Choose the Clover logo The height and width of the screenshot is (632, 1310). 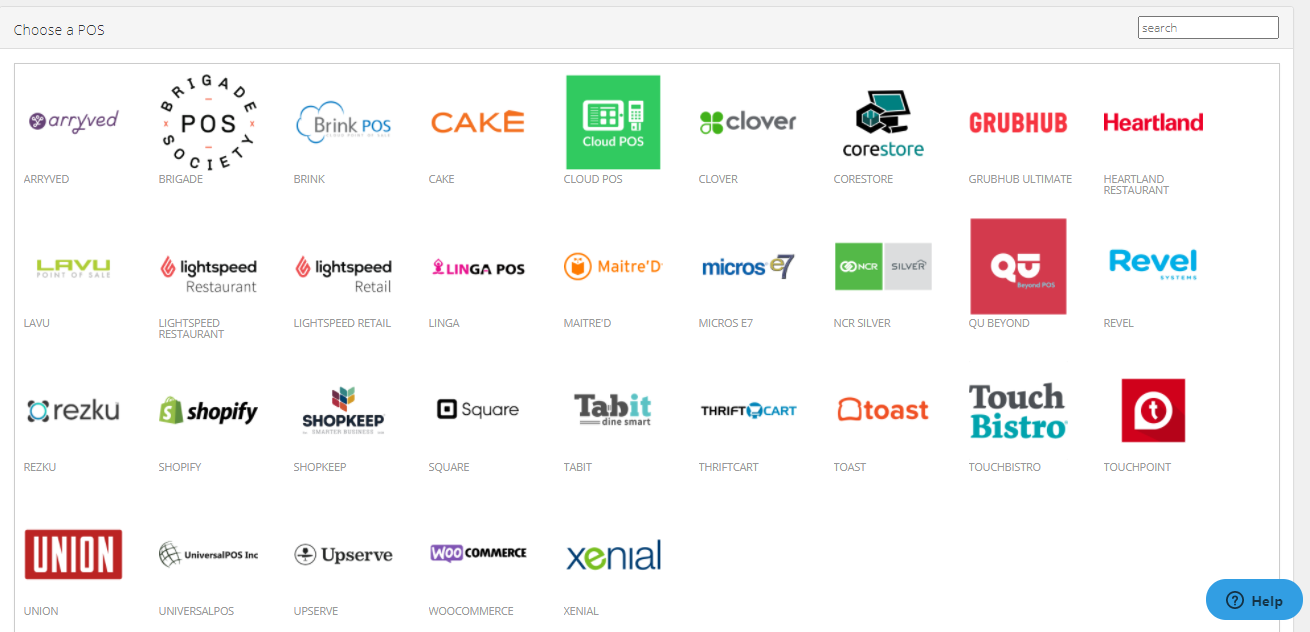pyautogui.click(x=748, y=122)
